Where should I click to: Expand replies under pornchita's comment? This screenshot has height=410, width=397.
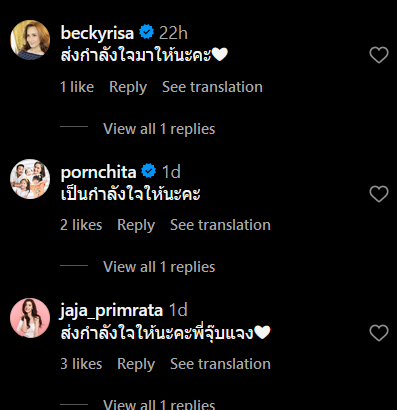coord(159,267)
